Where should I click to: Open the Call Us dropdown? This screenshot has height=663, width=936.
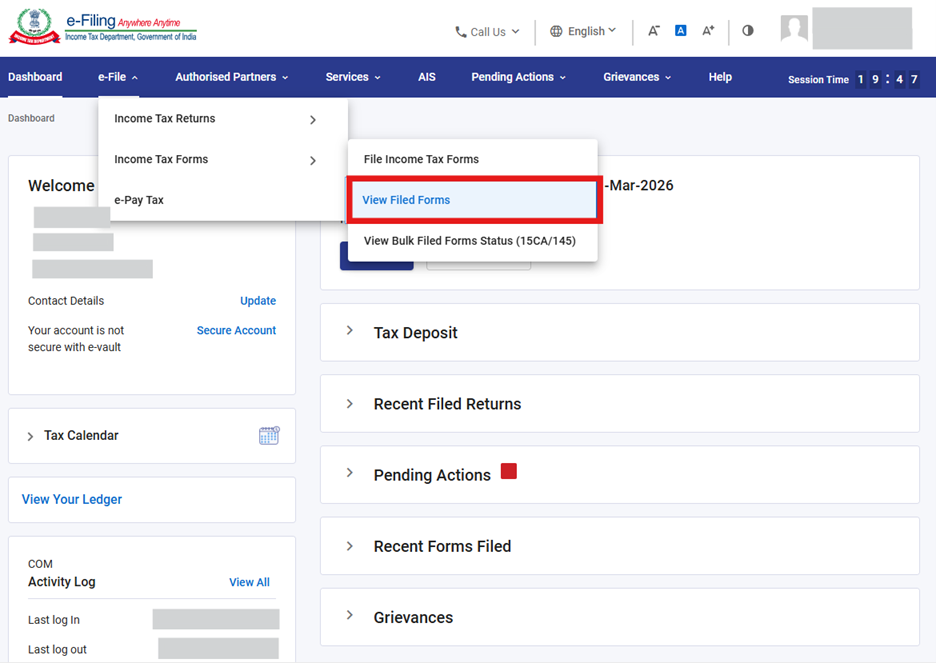point(487,32)
